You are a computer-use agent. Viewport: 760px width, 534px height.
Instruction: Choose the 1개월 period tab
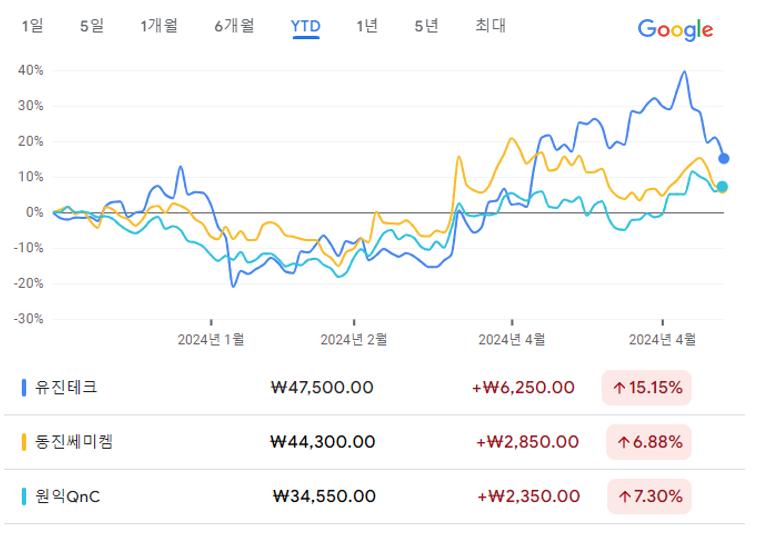click(159, 26)
